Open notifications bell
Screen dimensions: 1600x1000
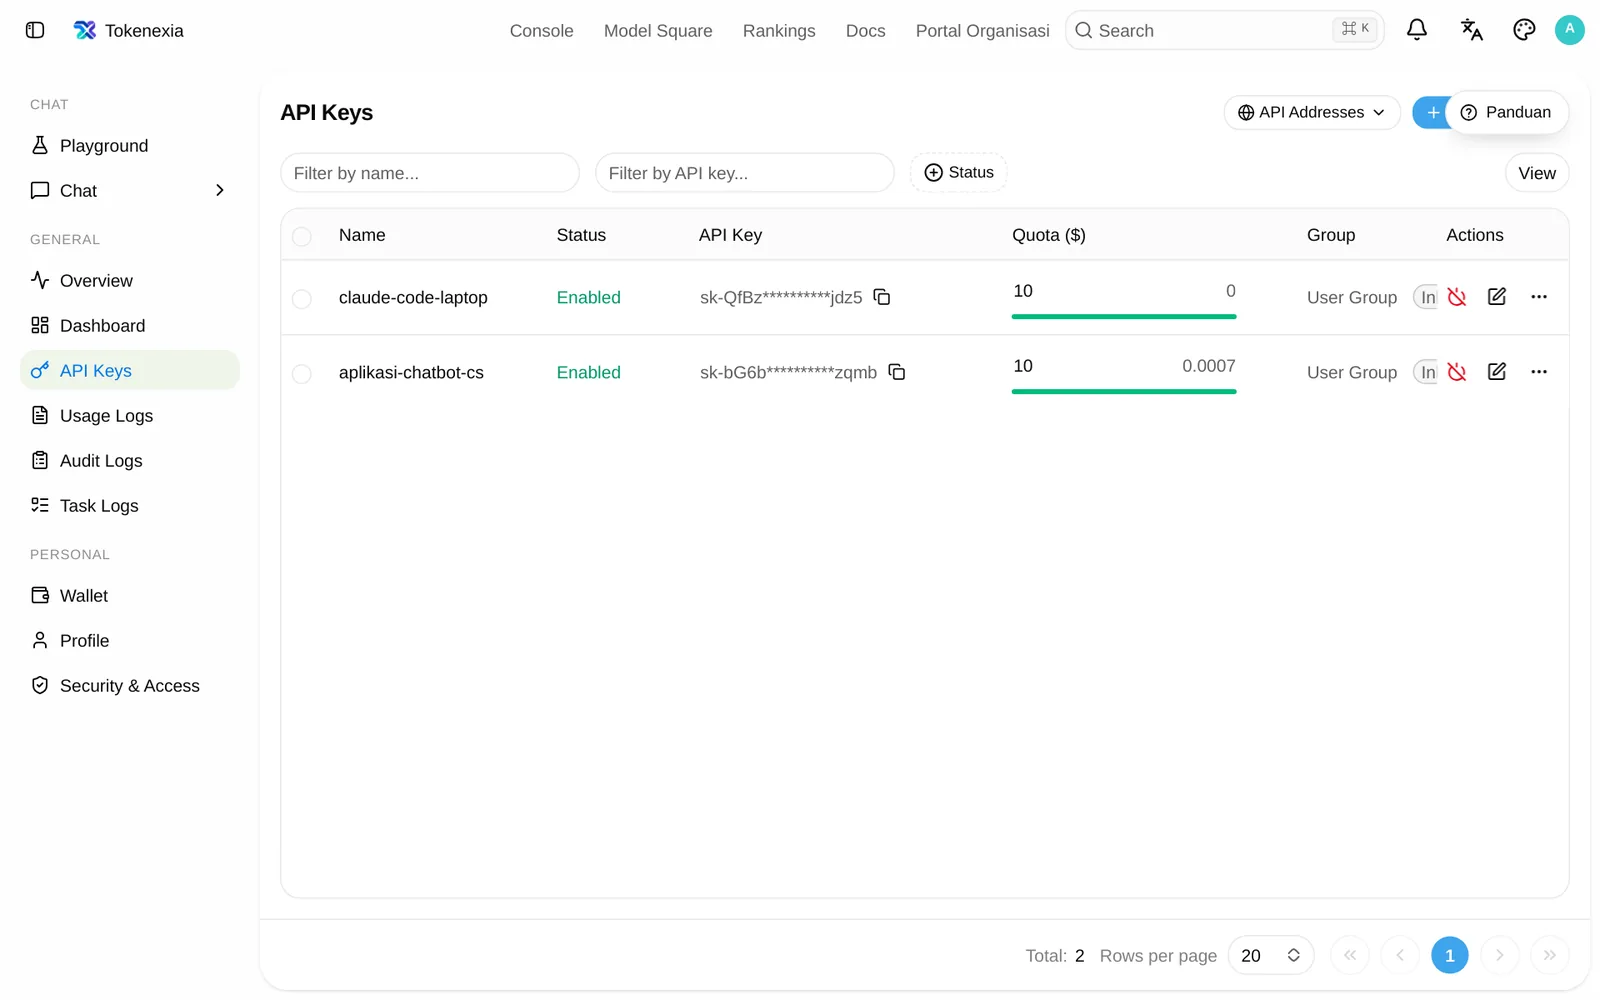click(x=1417, y=30)
